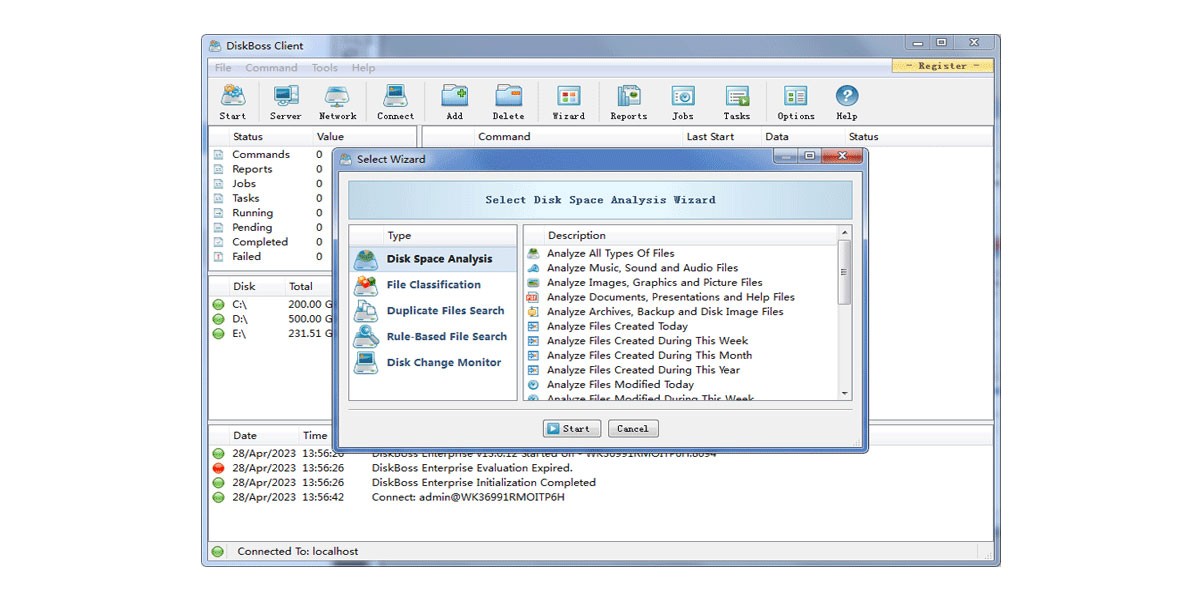
Task: Click the Register button
Action: (942, 66)
